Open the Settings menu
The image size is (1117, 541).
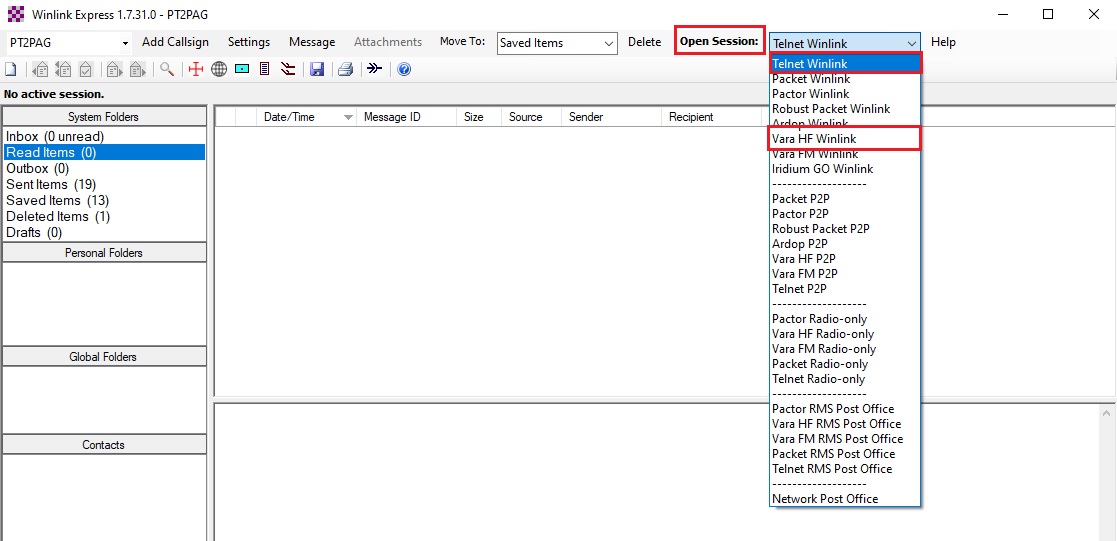[x=249, y=42]
